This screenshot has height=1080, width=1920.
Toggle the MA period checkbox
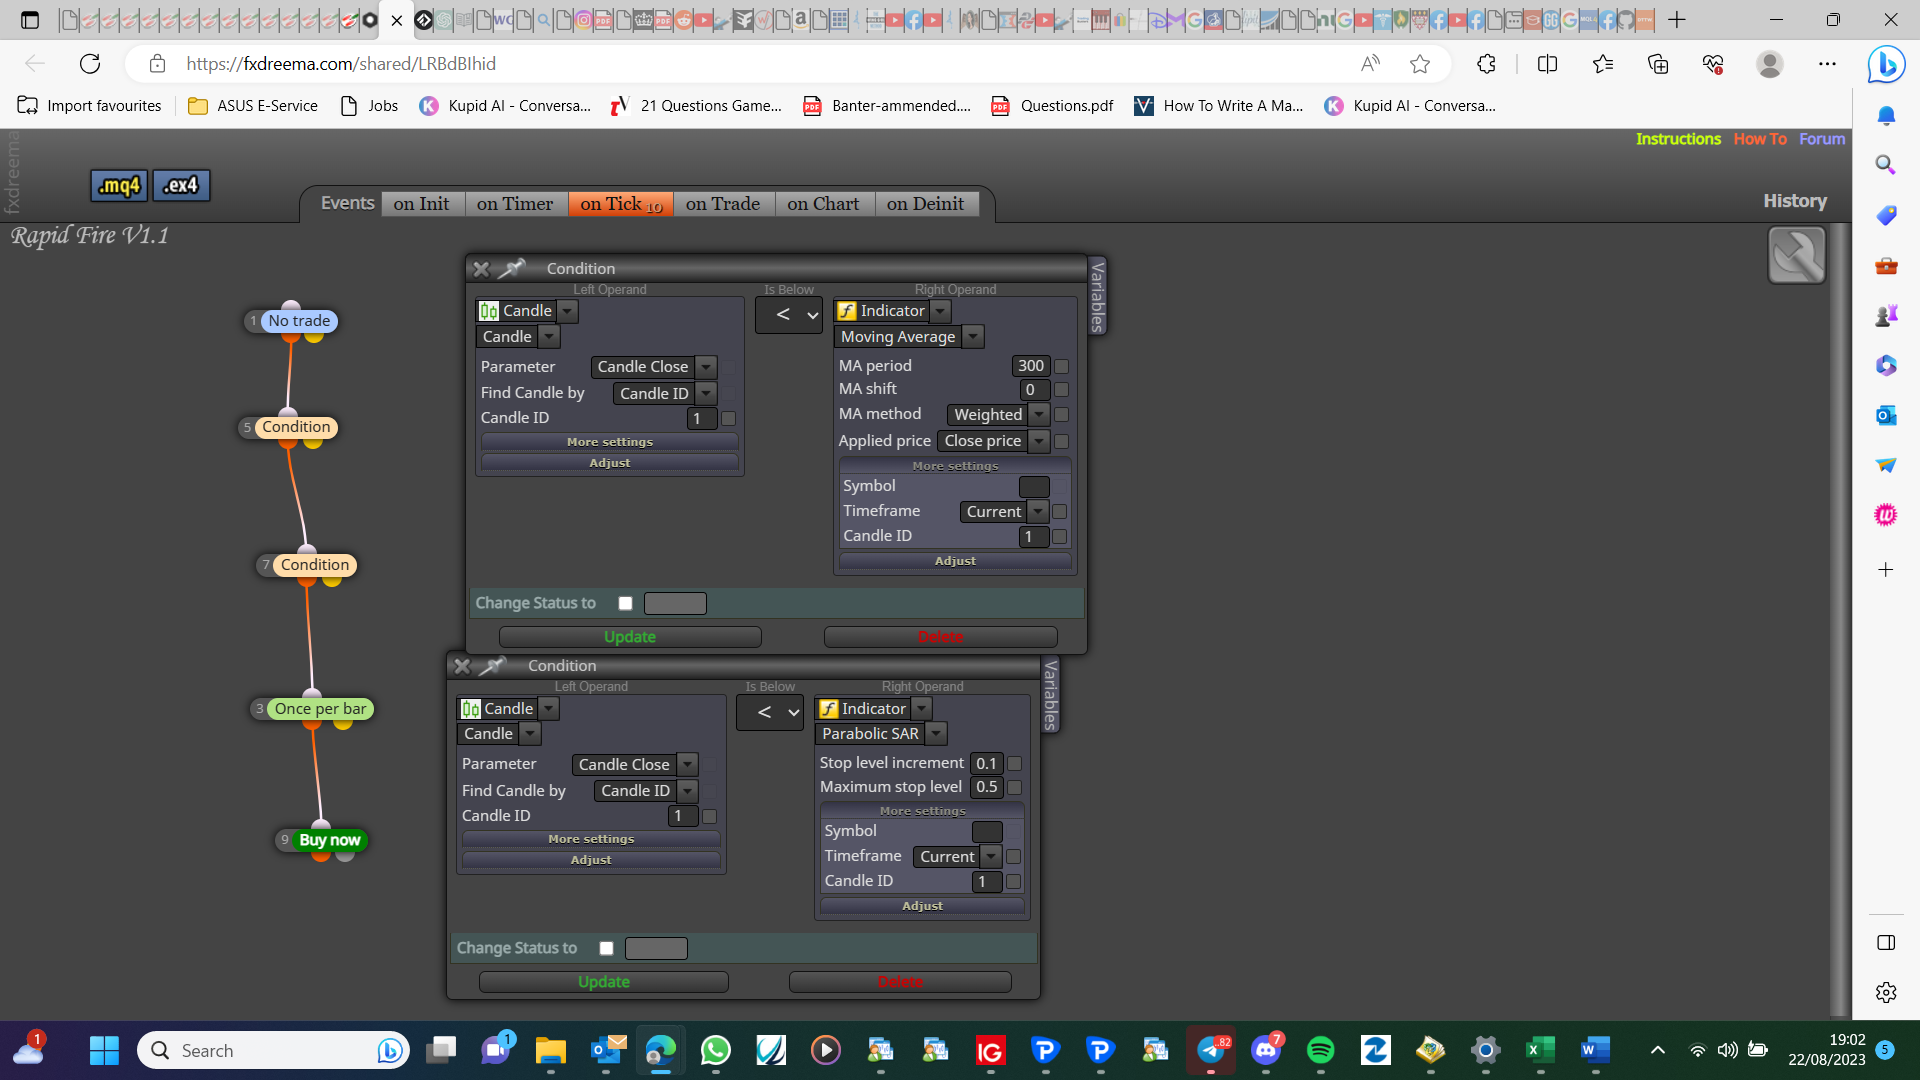[1062, 366]
